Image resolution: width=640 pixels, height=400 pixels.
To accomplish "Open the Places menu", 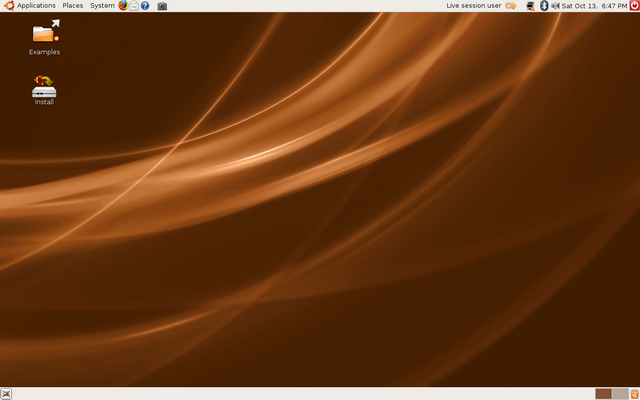I will [x=73, y=6].
